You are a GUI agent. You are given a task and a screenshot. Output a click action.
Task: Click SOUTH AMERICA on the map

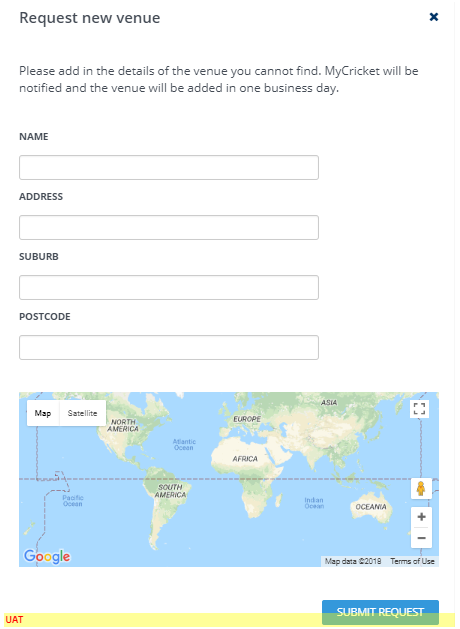(170, 491)
